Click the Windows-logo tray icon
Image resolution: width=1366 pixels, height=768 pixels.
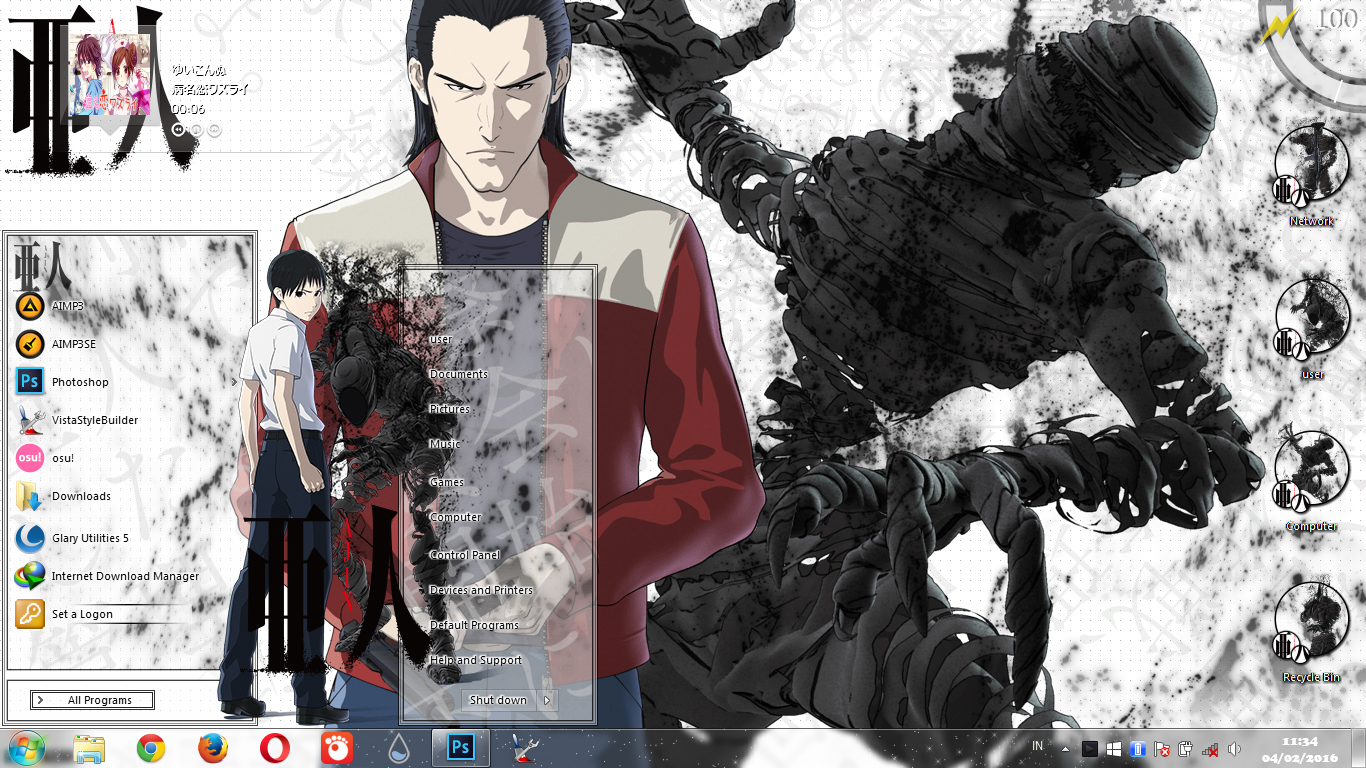click(x=1113, y=748)
